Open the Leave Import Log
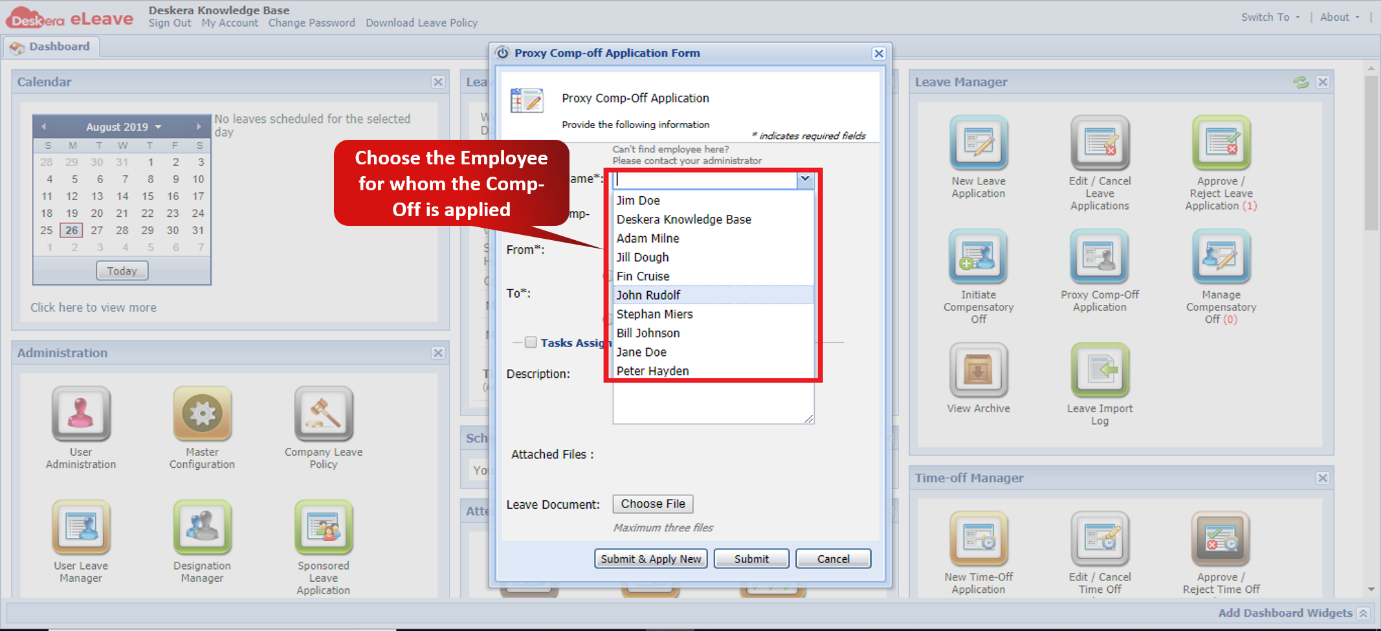 pyautogui.click(x=1099, y=370)
